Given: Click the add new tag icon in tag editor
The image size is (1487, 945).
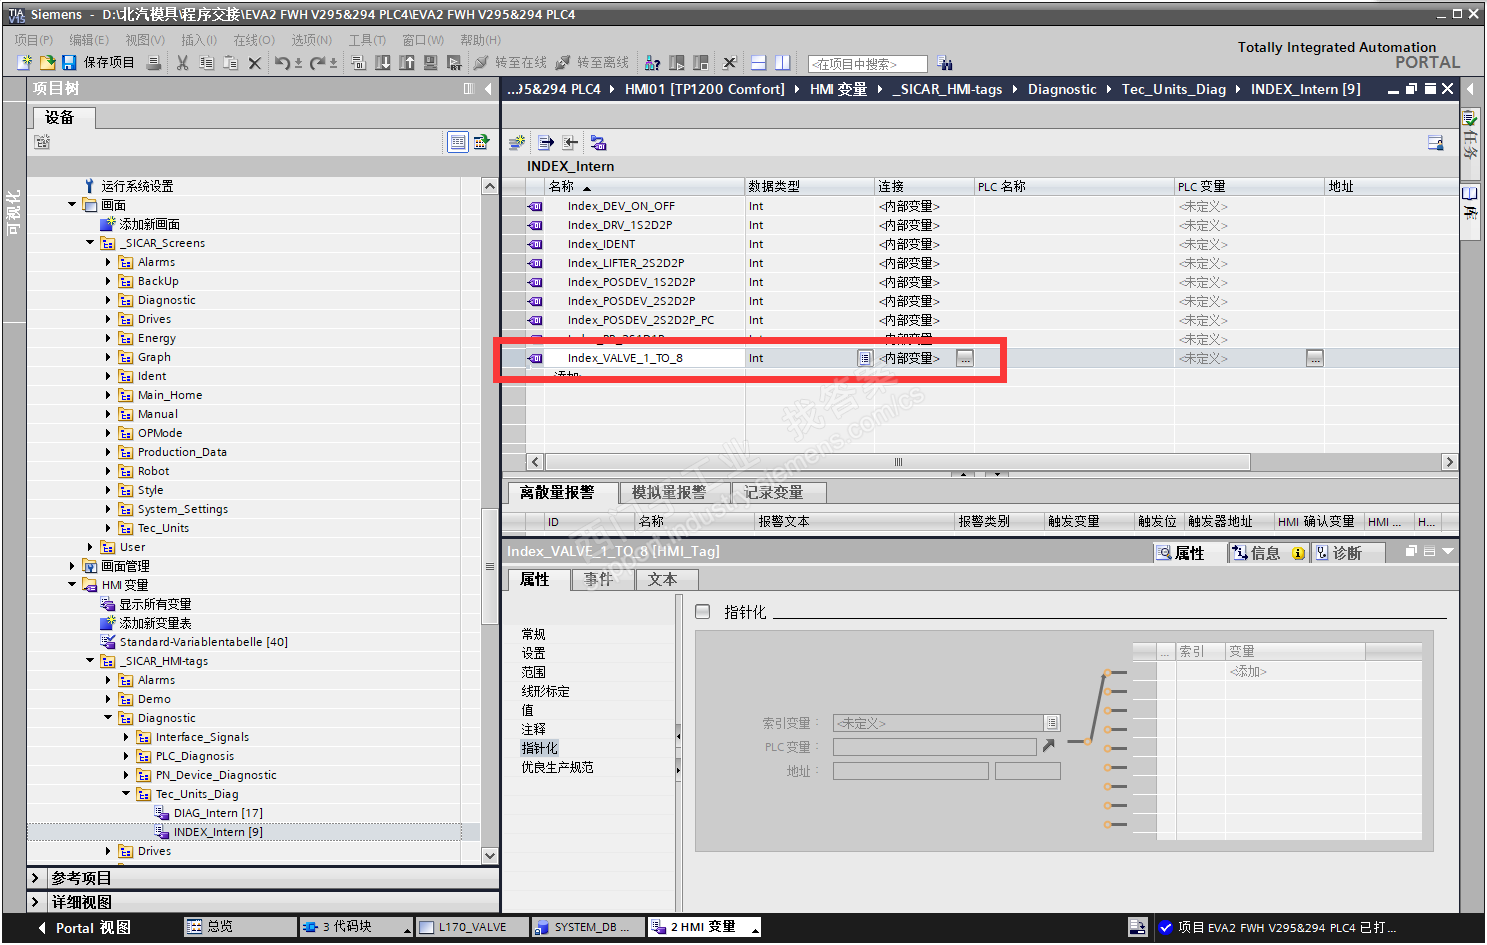Looking at the screenshot, I should (517, 143).
